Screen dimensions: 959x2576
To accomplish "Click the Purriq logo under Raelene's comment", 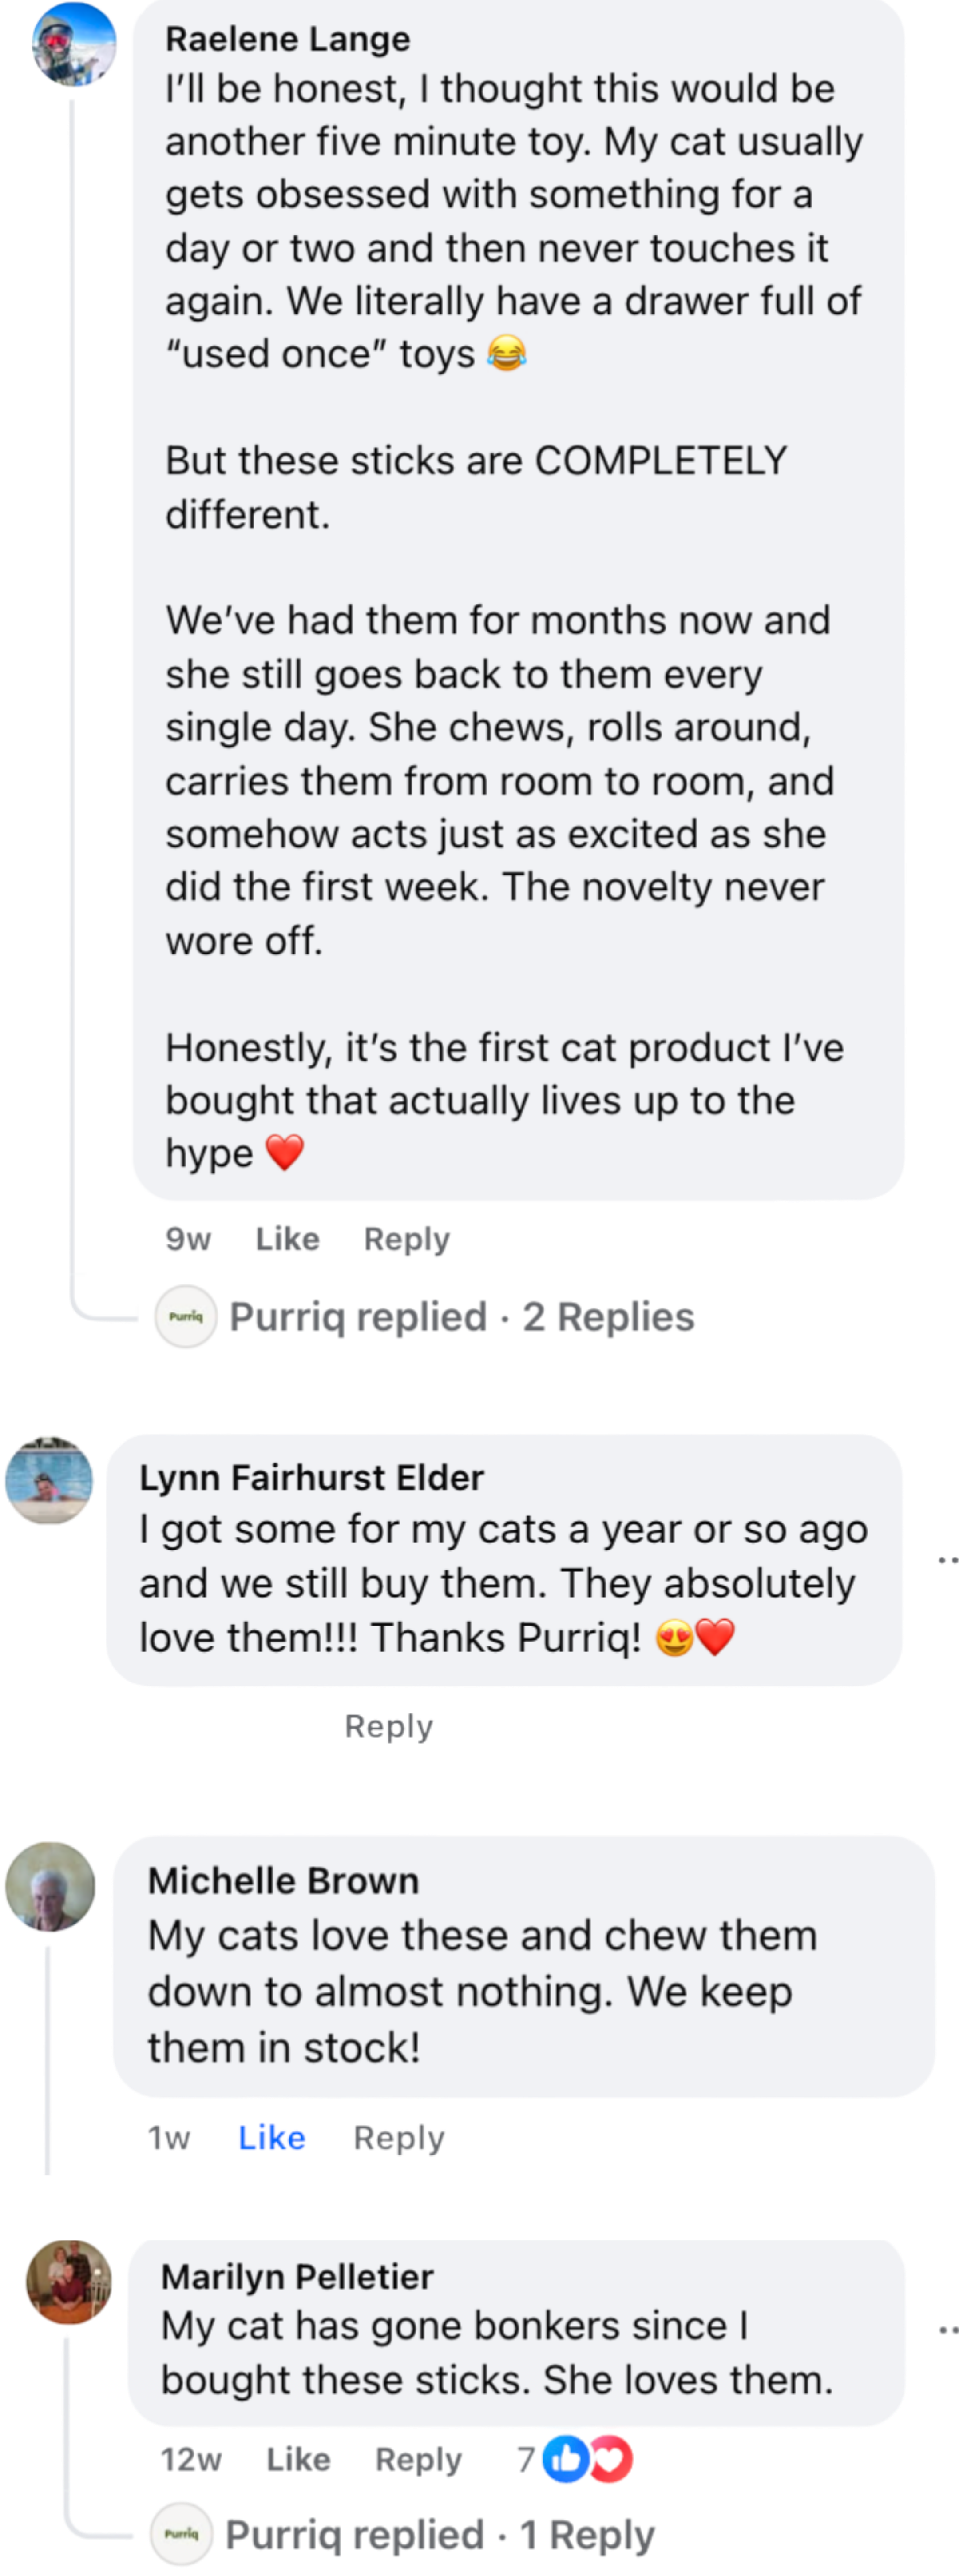I will pos(186,1317).
